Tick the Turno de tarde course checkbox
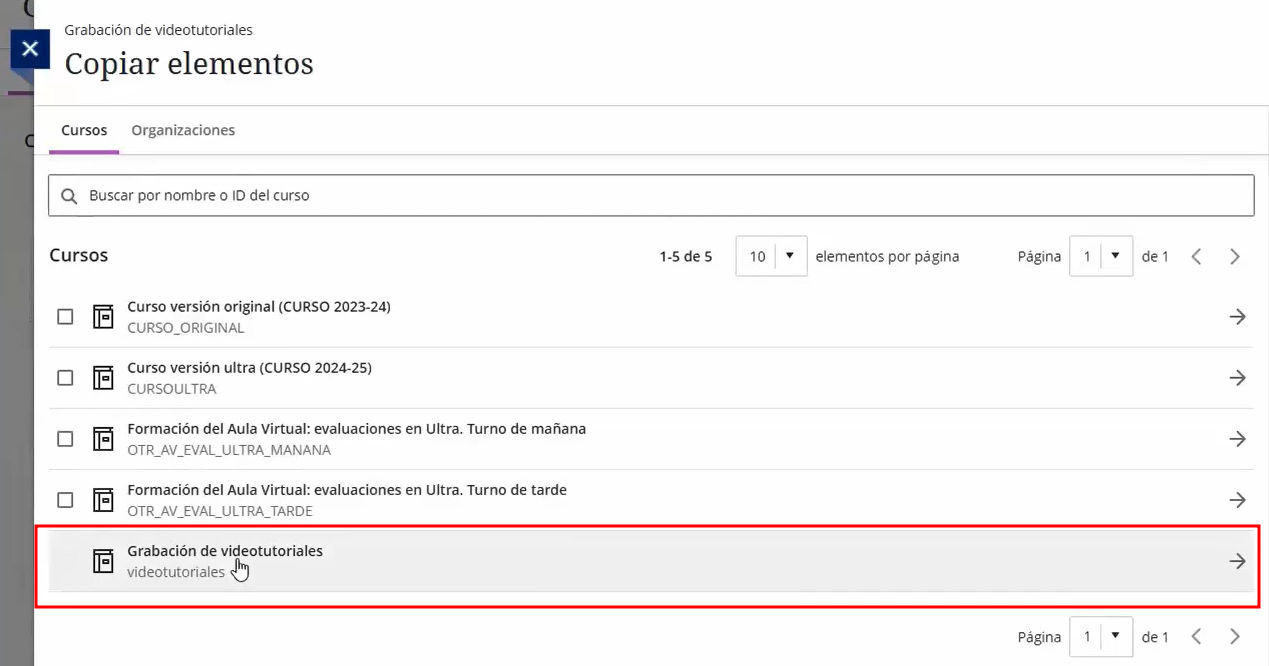 [x=65, y=500]
